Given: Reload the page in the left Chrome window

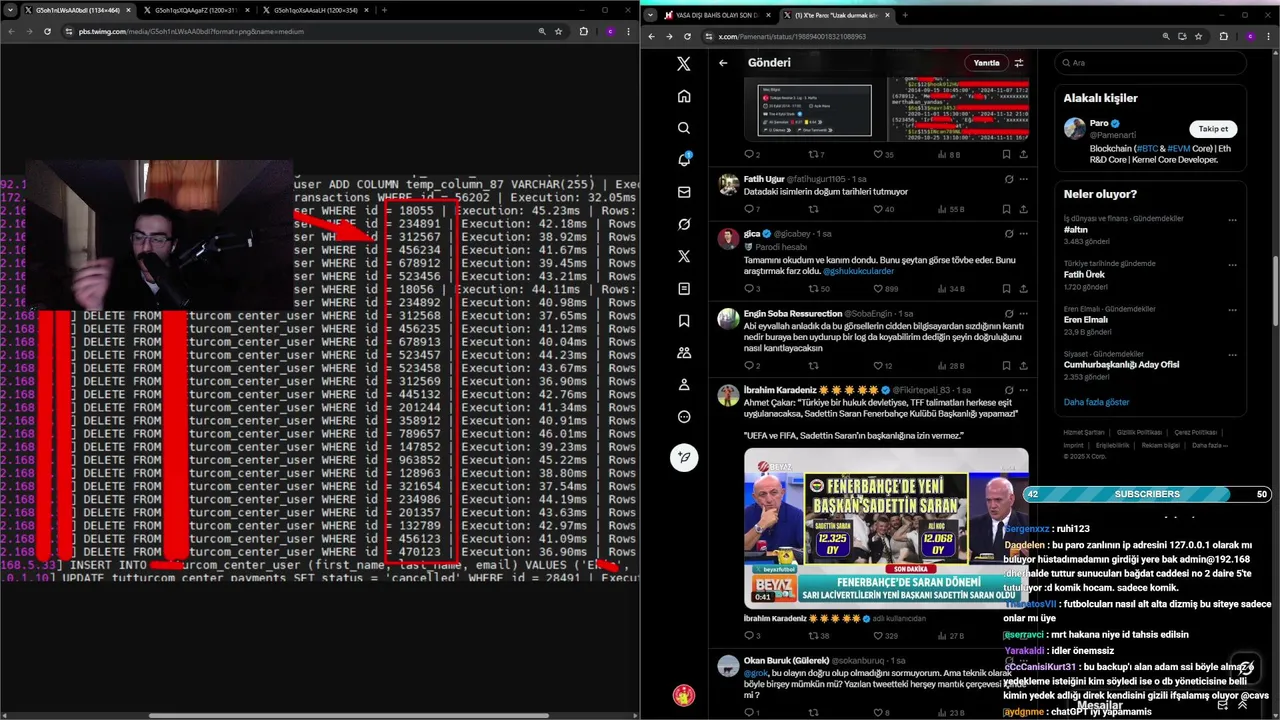Looking at the screenshot, I should [47, 31].
